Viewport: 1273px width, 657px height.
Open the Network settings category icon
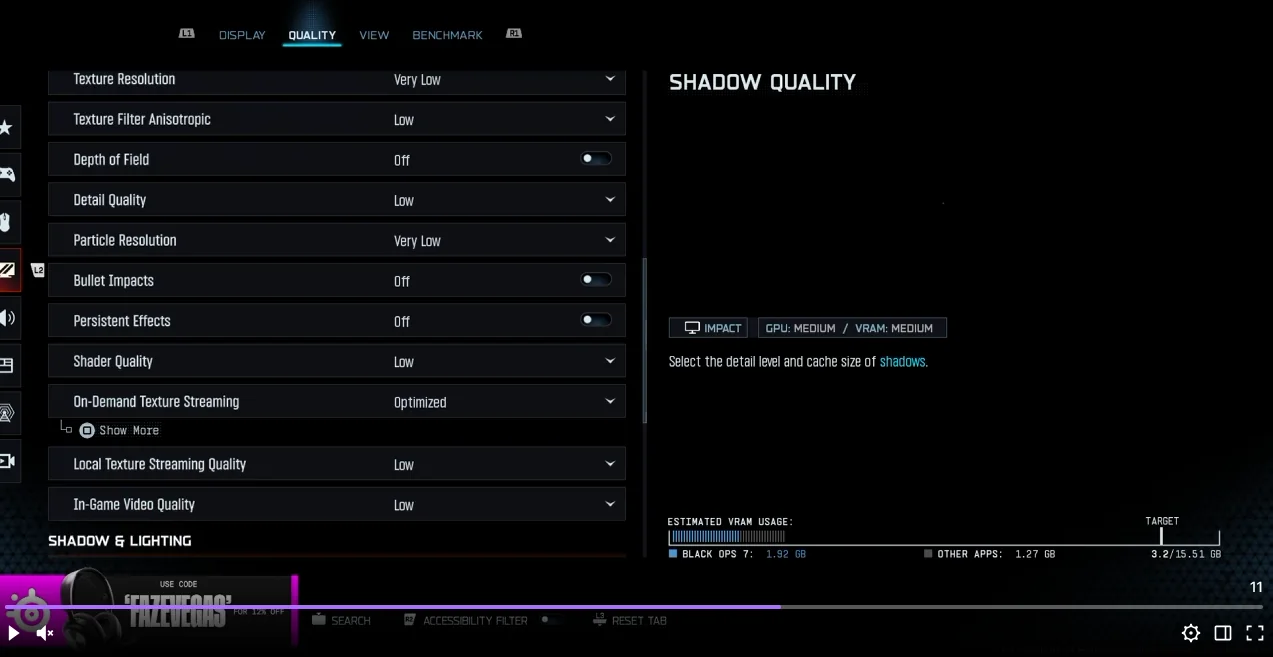point(8,413)
